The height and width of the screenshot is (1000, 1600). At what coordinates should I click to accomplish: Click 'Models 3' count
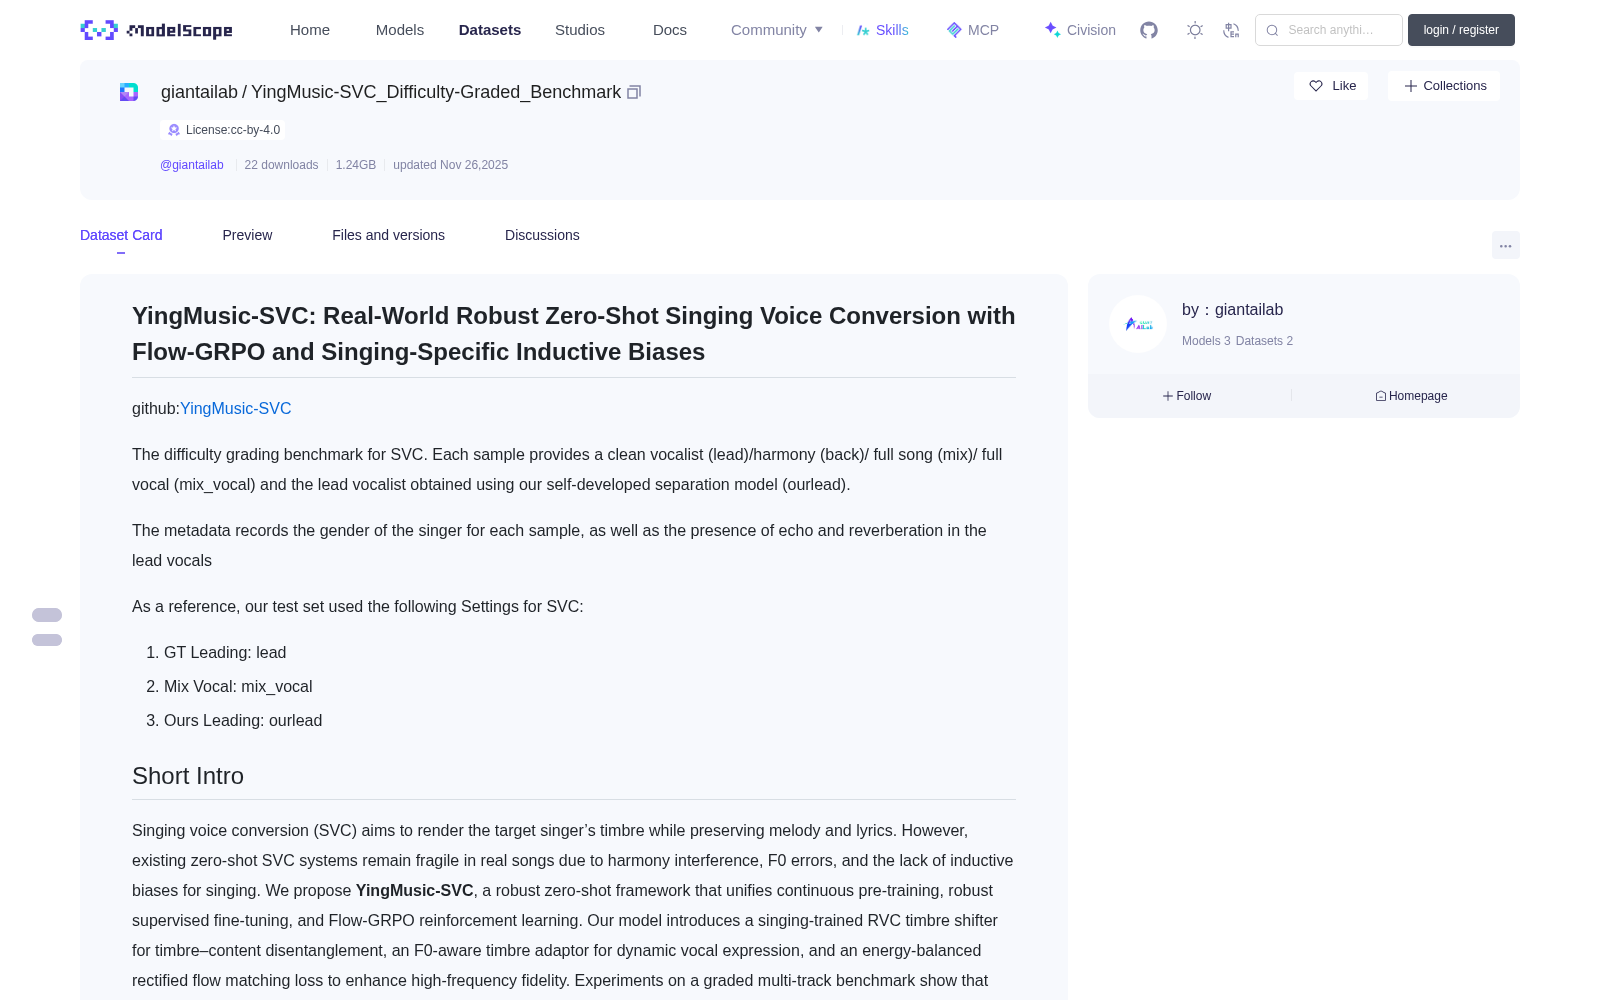(1206, 341)
